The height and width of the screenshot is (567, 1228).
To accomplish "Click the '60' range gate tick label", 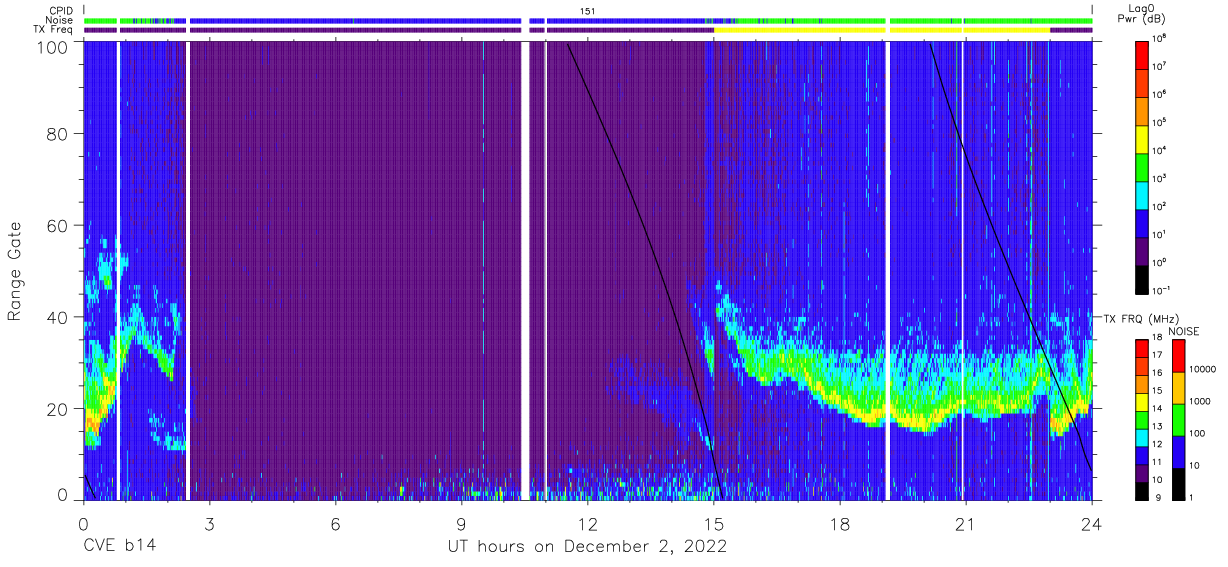I will coord(58,225).
